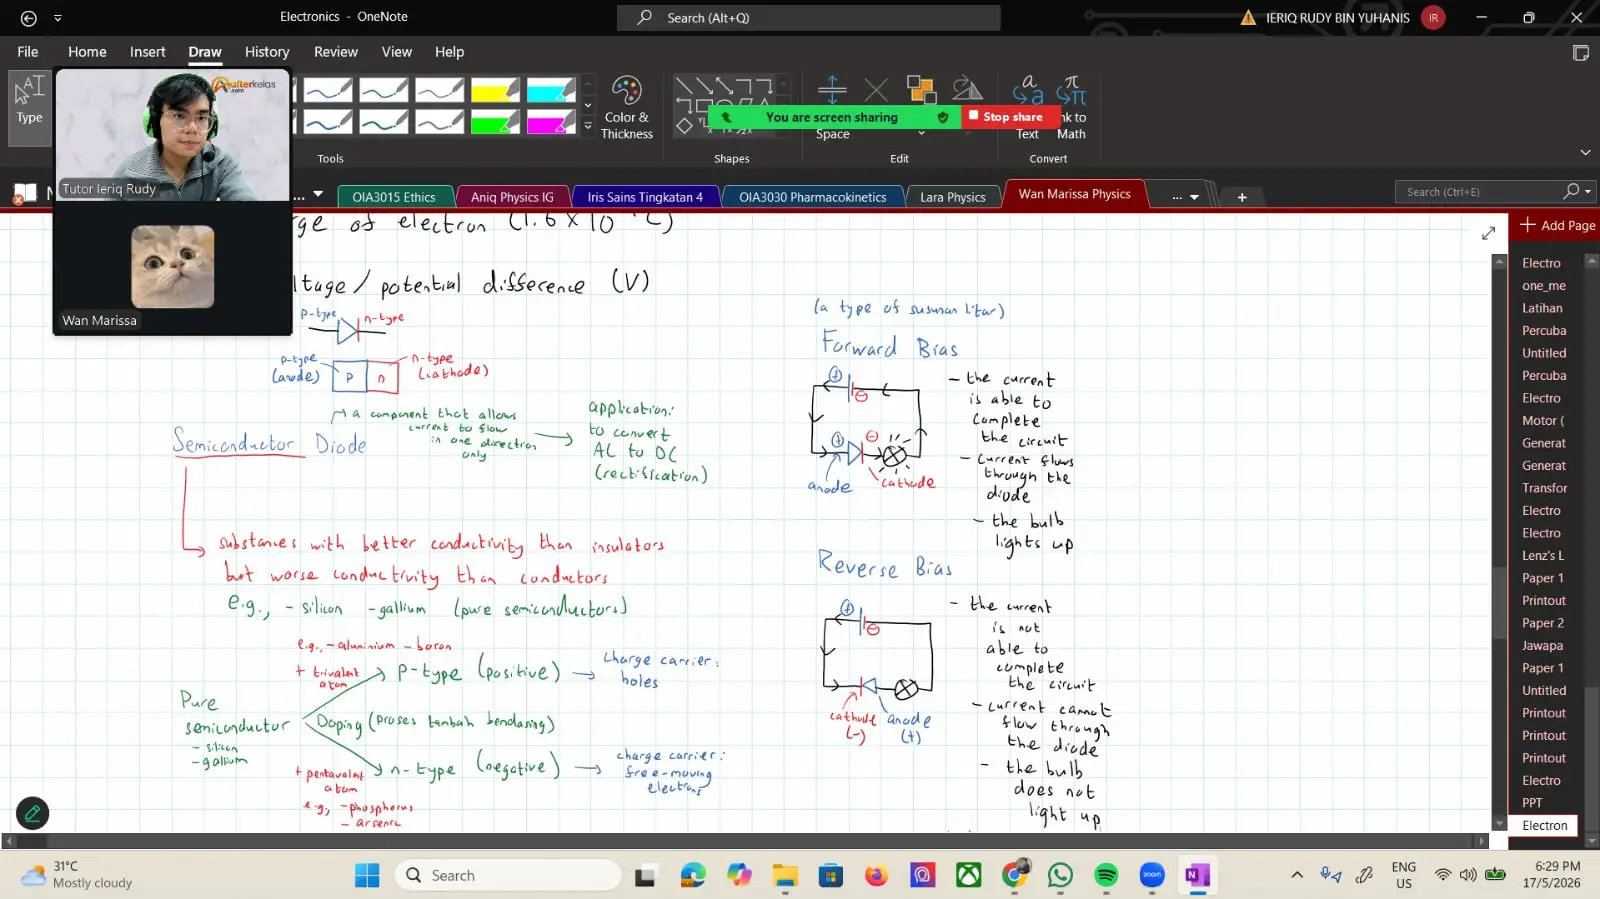Open the Color & Thickness picker
The height and width of the screenshot is (899, 1600).
point(627,108)
